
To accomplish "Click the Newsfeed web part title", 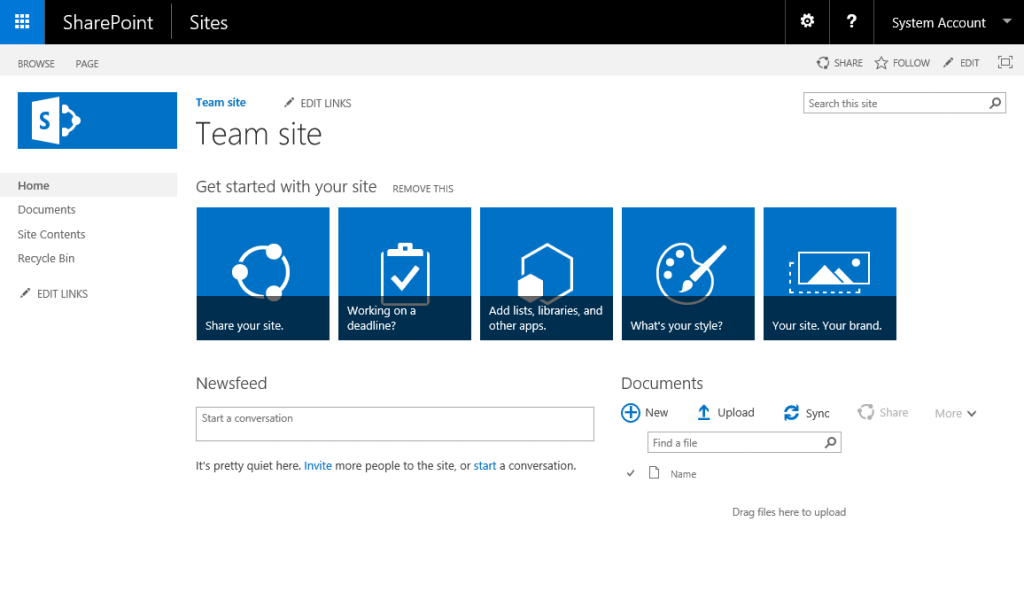I will pos(231,383).
